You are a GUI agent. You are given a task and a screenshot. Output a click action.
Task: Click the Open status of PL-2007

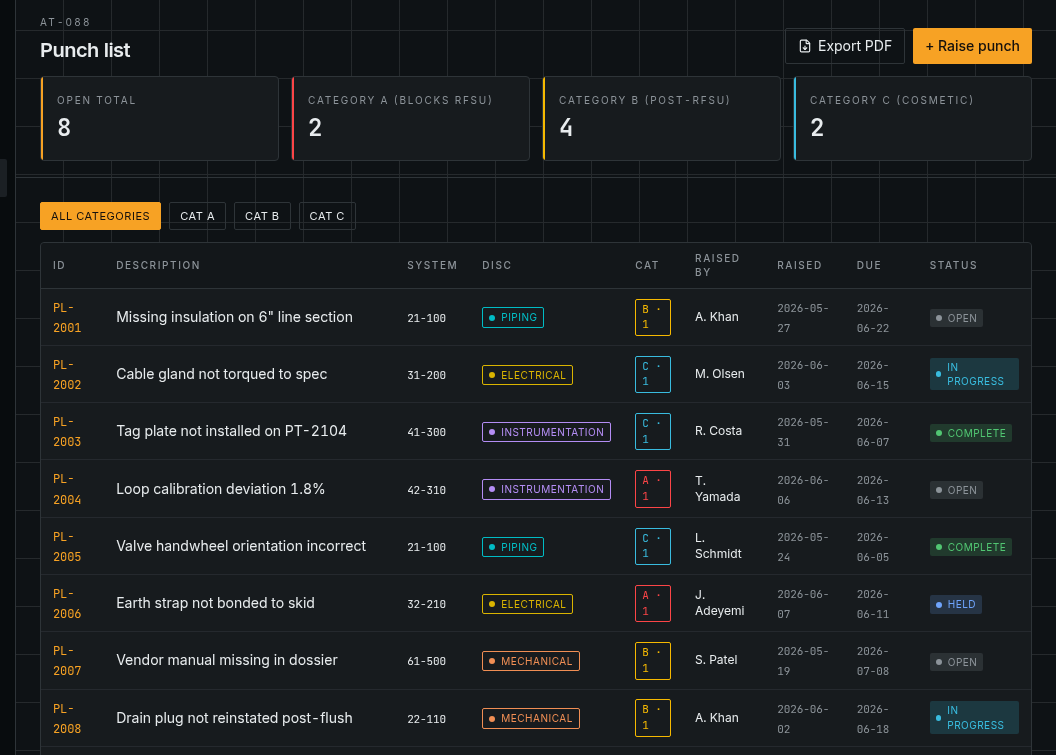956,662
